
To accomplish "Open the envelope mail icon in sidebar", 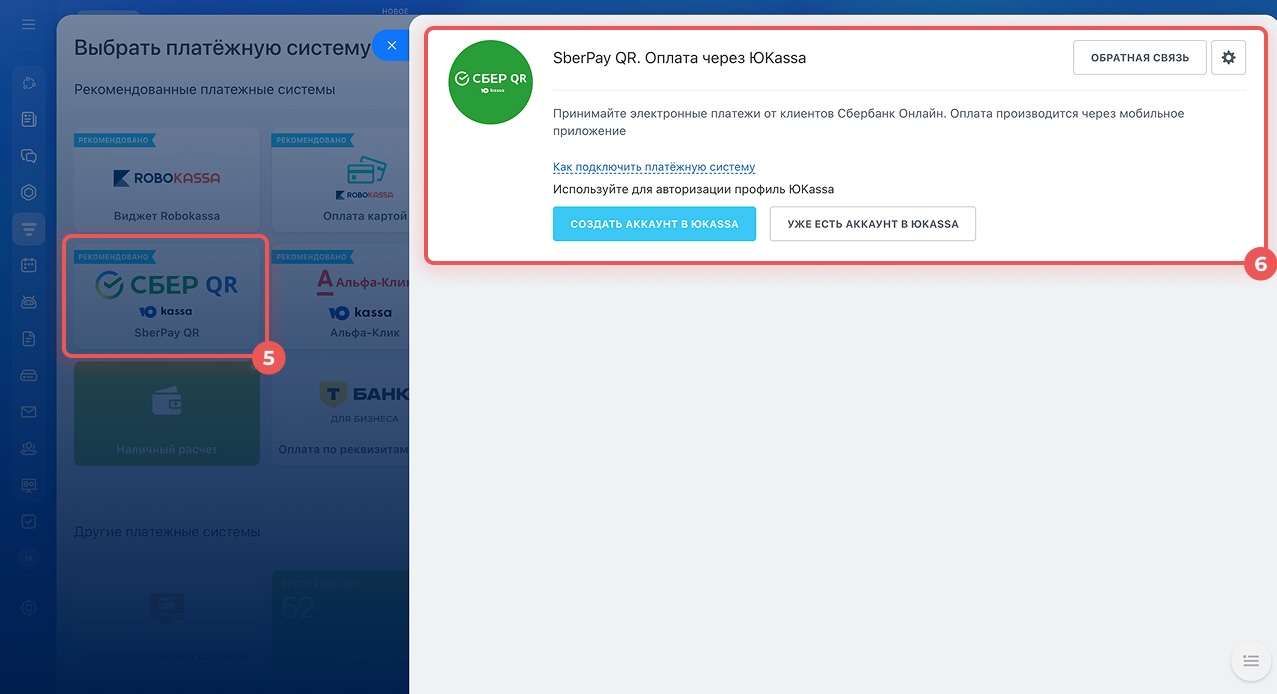I will [x=28, y=411].
